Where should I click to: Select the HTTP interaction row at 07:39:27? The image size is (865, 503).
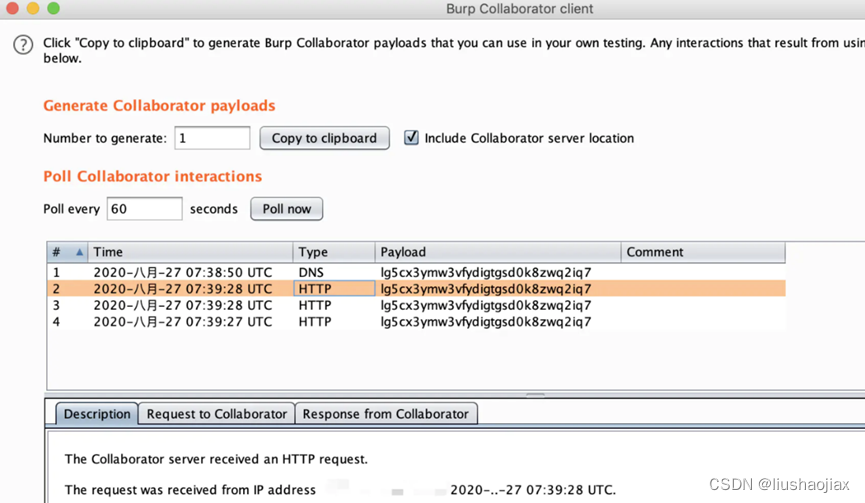[x=417, y=322]
